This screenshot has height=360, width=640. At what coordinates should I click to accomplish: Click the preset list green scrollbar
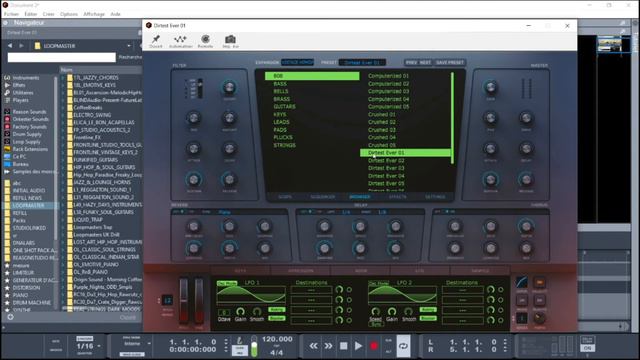(452, 118)
